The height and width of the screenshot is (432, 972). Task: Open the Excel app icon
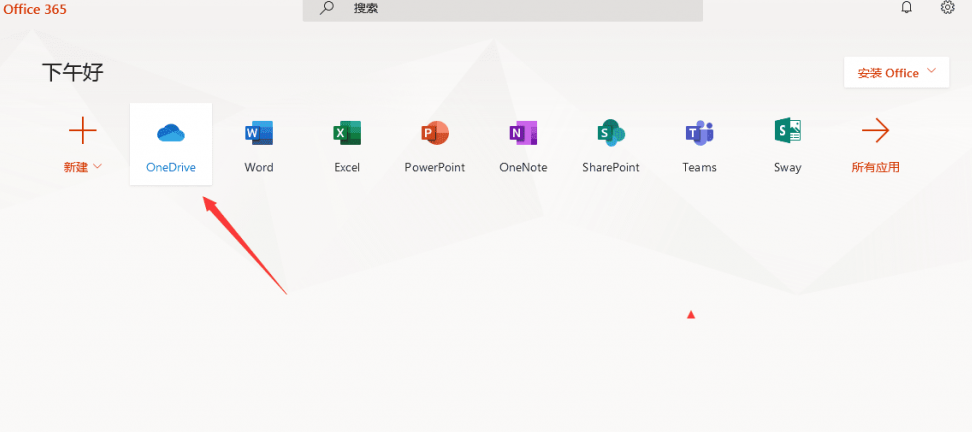coord(347,133)
